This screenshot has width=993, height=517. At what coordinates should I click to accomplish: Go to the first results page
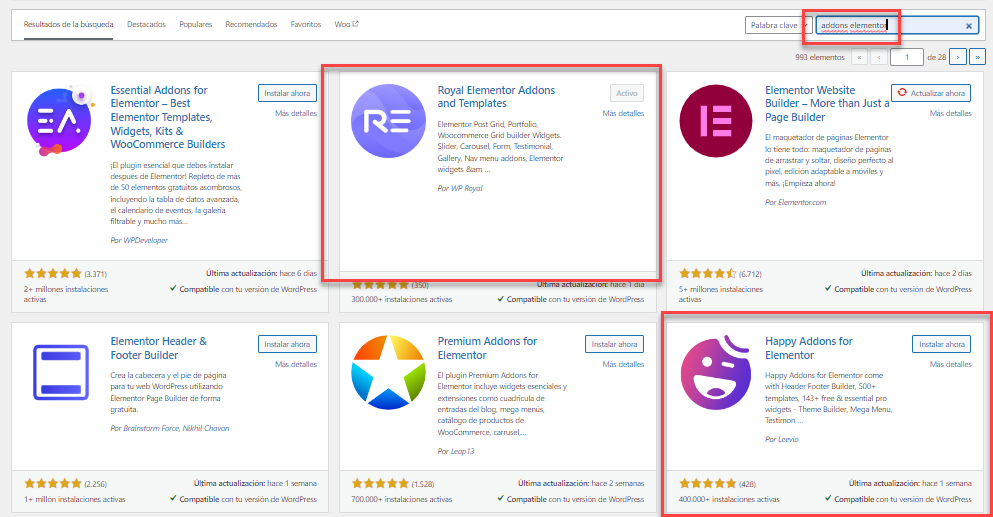(x=859, y=57)
